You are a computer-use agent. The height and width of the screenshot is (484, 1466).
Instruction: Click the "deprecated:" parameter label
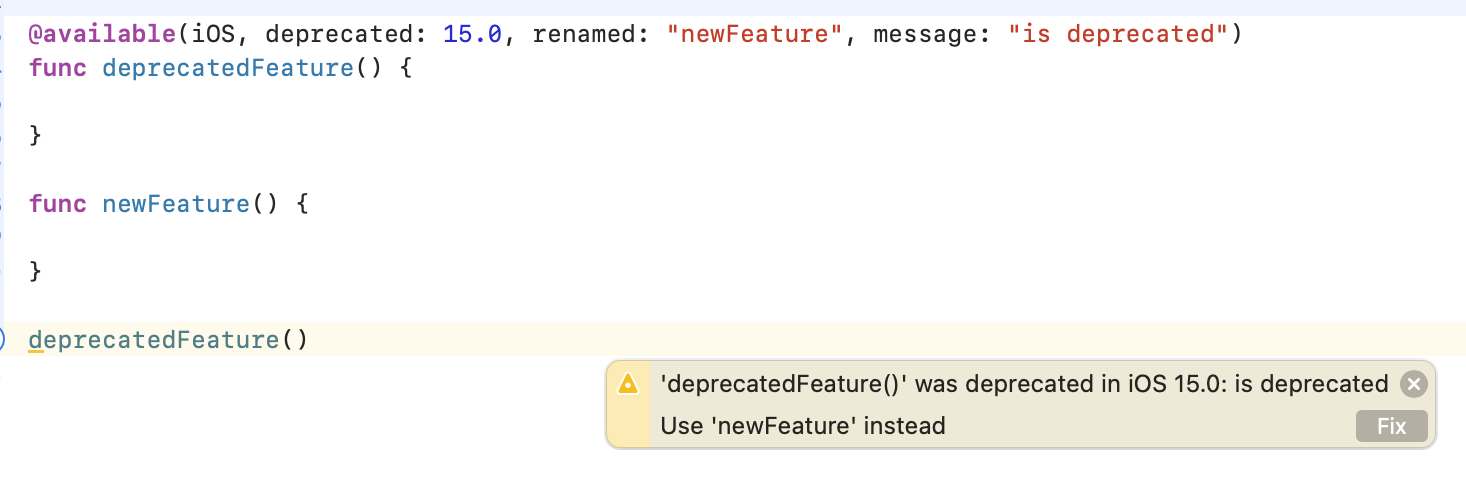tap(347, 34)
